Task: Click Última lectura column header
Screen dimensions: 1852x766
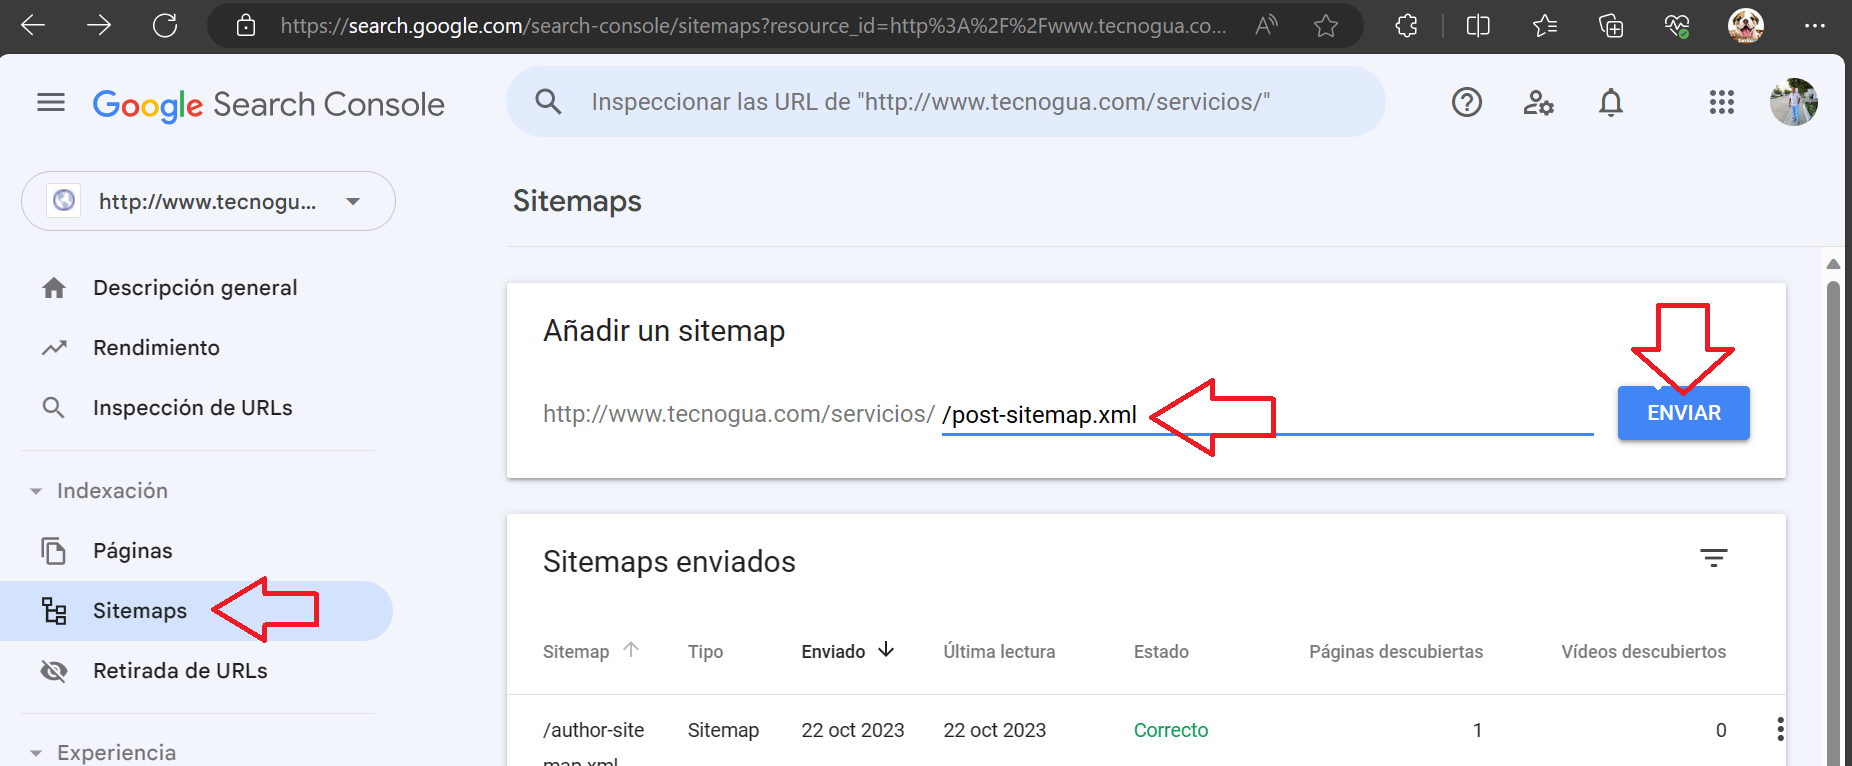Action: click(999, 652)
